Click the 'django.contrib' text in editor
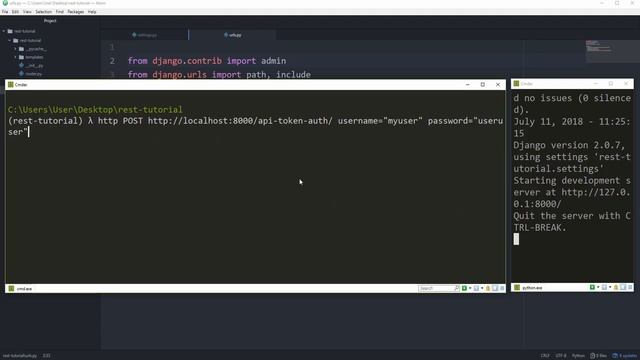The width and height of the screenshot is (640, 360). [187, 61]
